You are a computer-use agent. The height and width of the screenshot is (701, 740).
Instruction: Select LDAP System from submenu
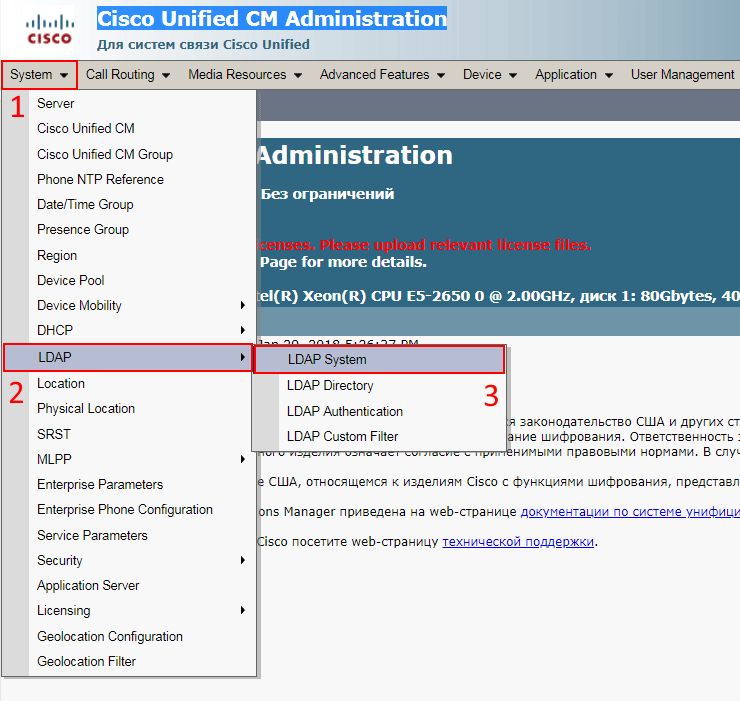coord(327,360)
